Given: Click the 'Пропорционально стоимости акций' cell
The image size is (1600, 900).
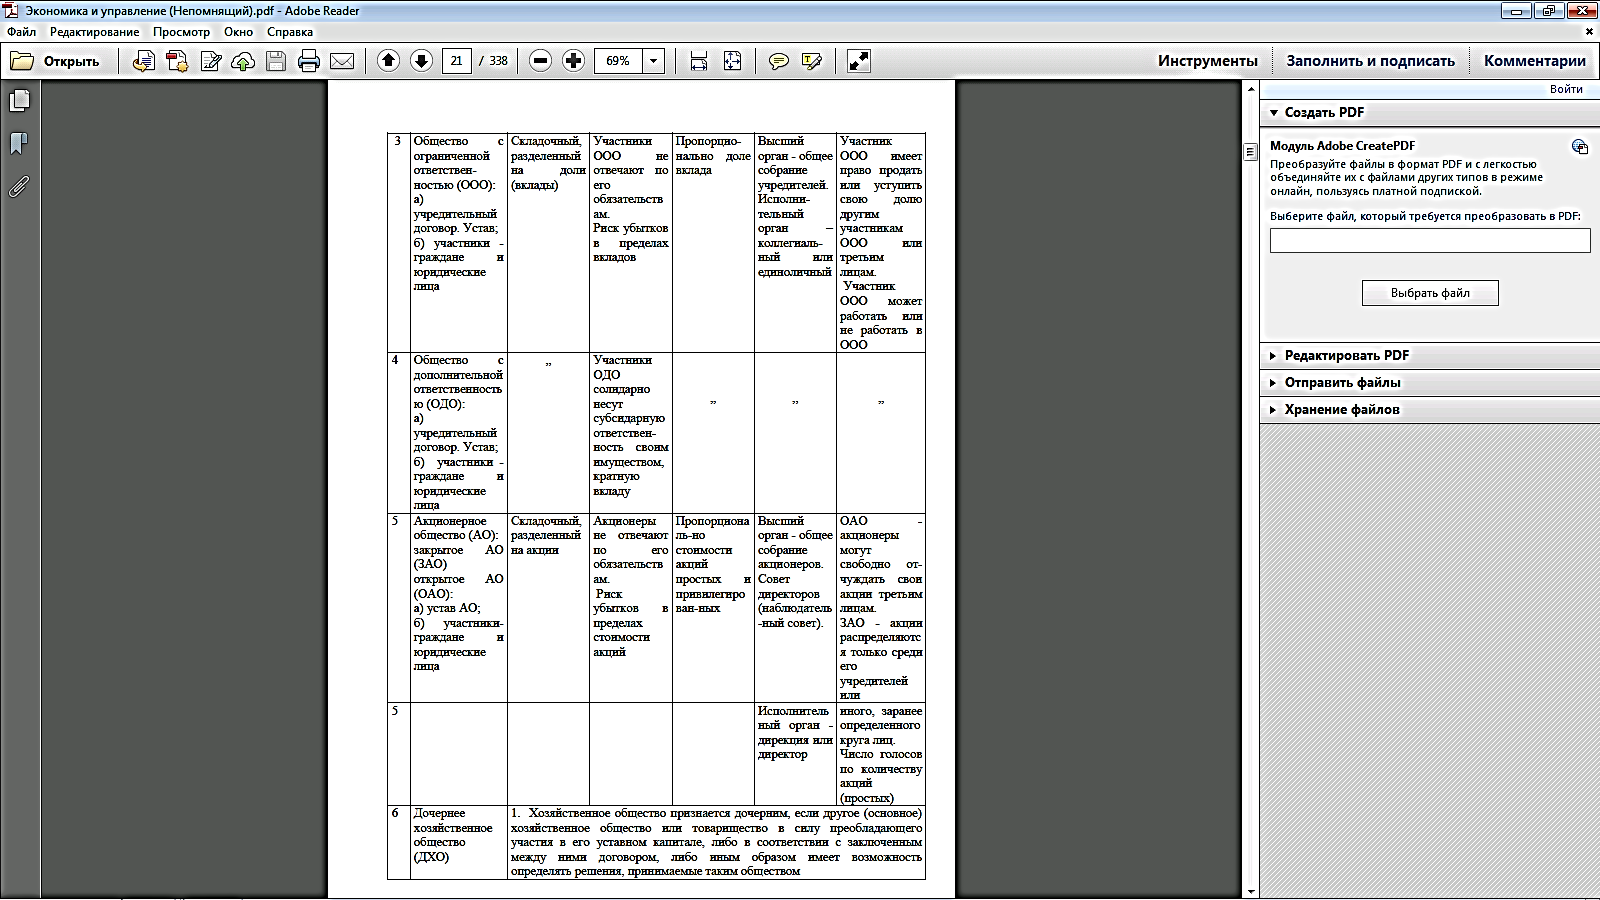Looking at the screenshot, I should [x=713, y=608].
